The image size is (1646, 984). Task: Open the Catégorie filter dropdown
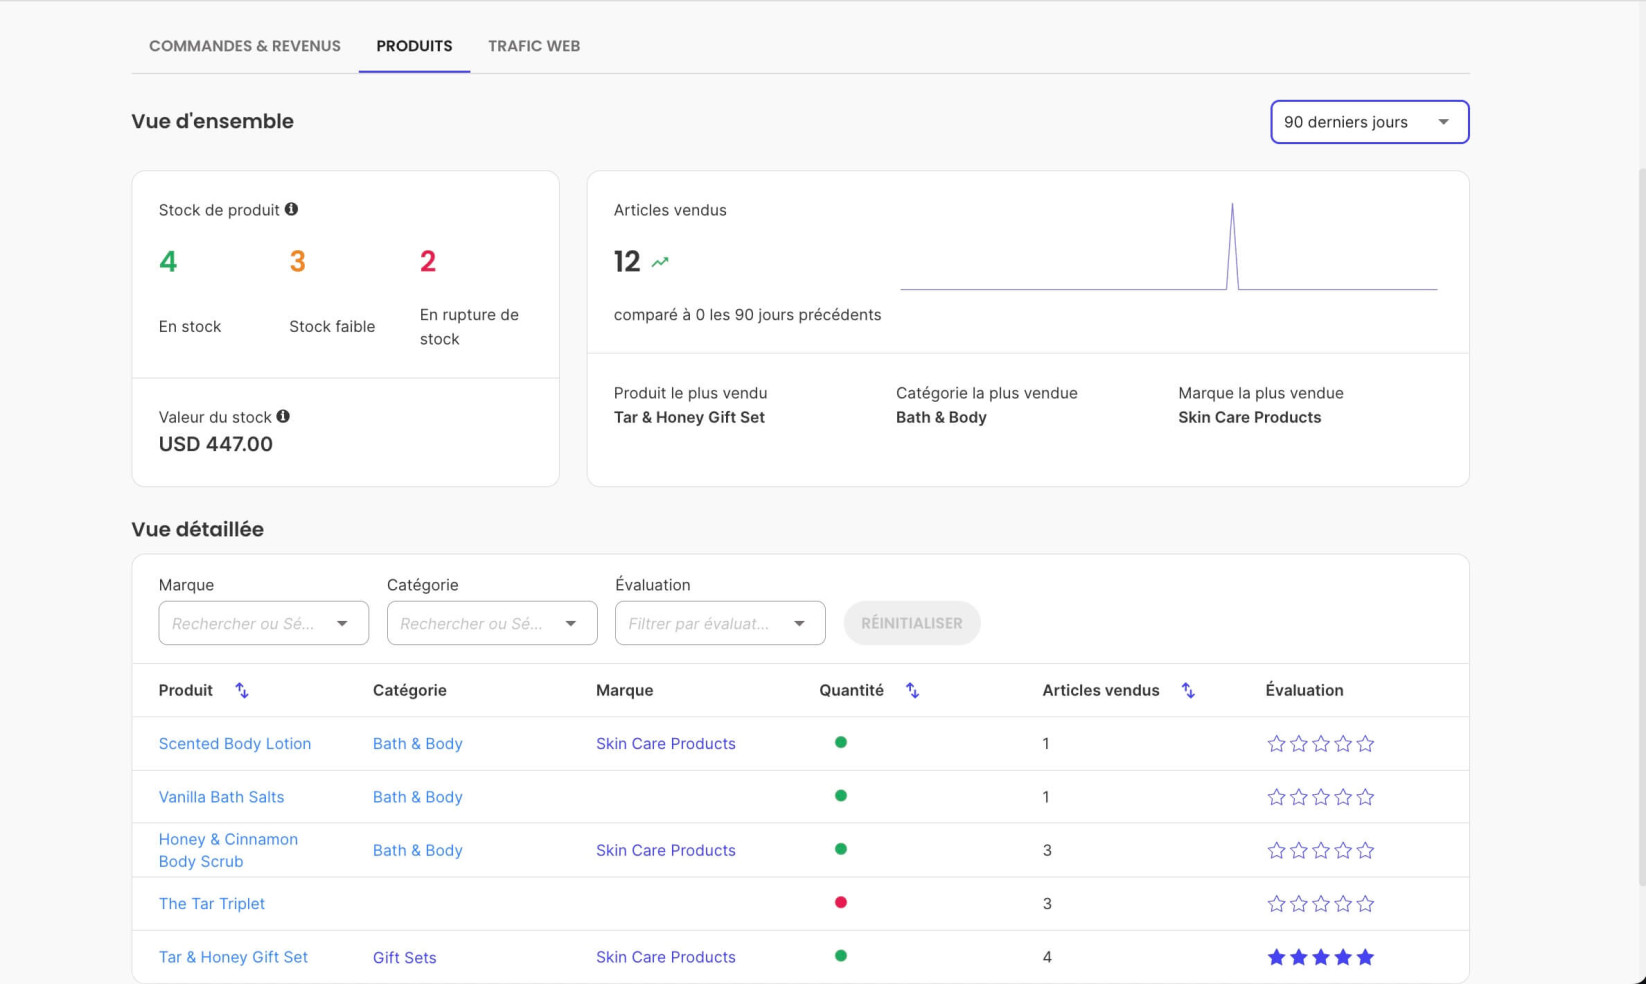(x=492, y=623)
